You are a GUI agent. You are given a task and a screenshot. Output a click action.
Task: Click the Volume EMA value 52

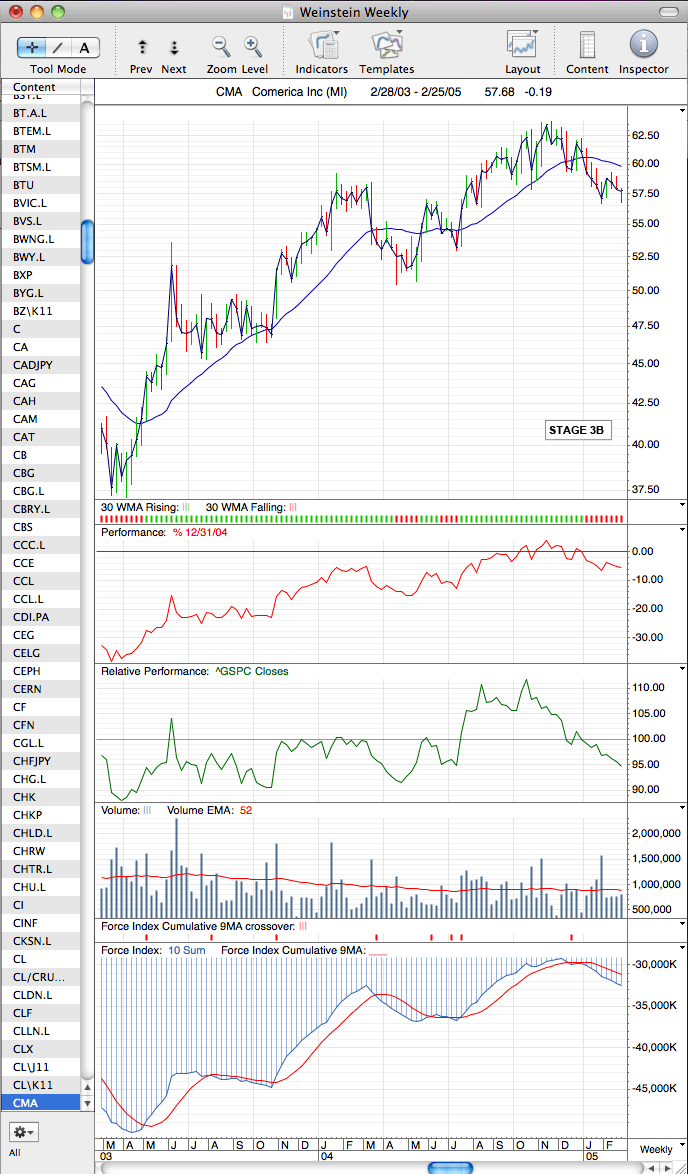coord(246,810)
